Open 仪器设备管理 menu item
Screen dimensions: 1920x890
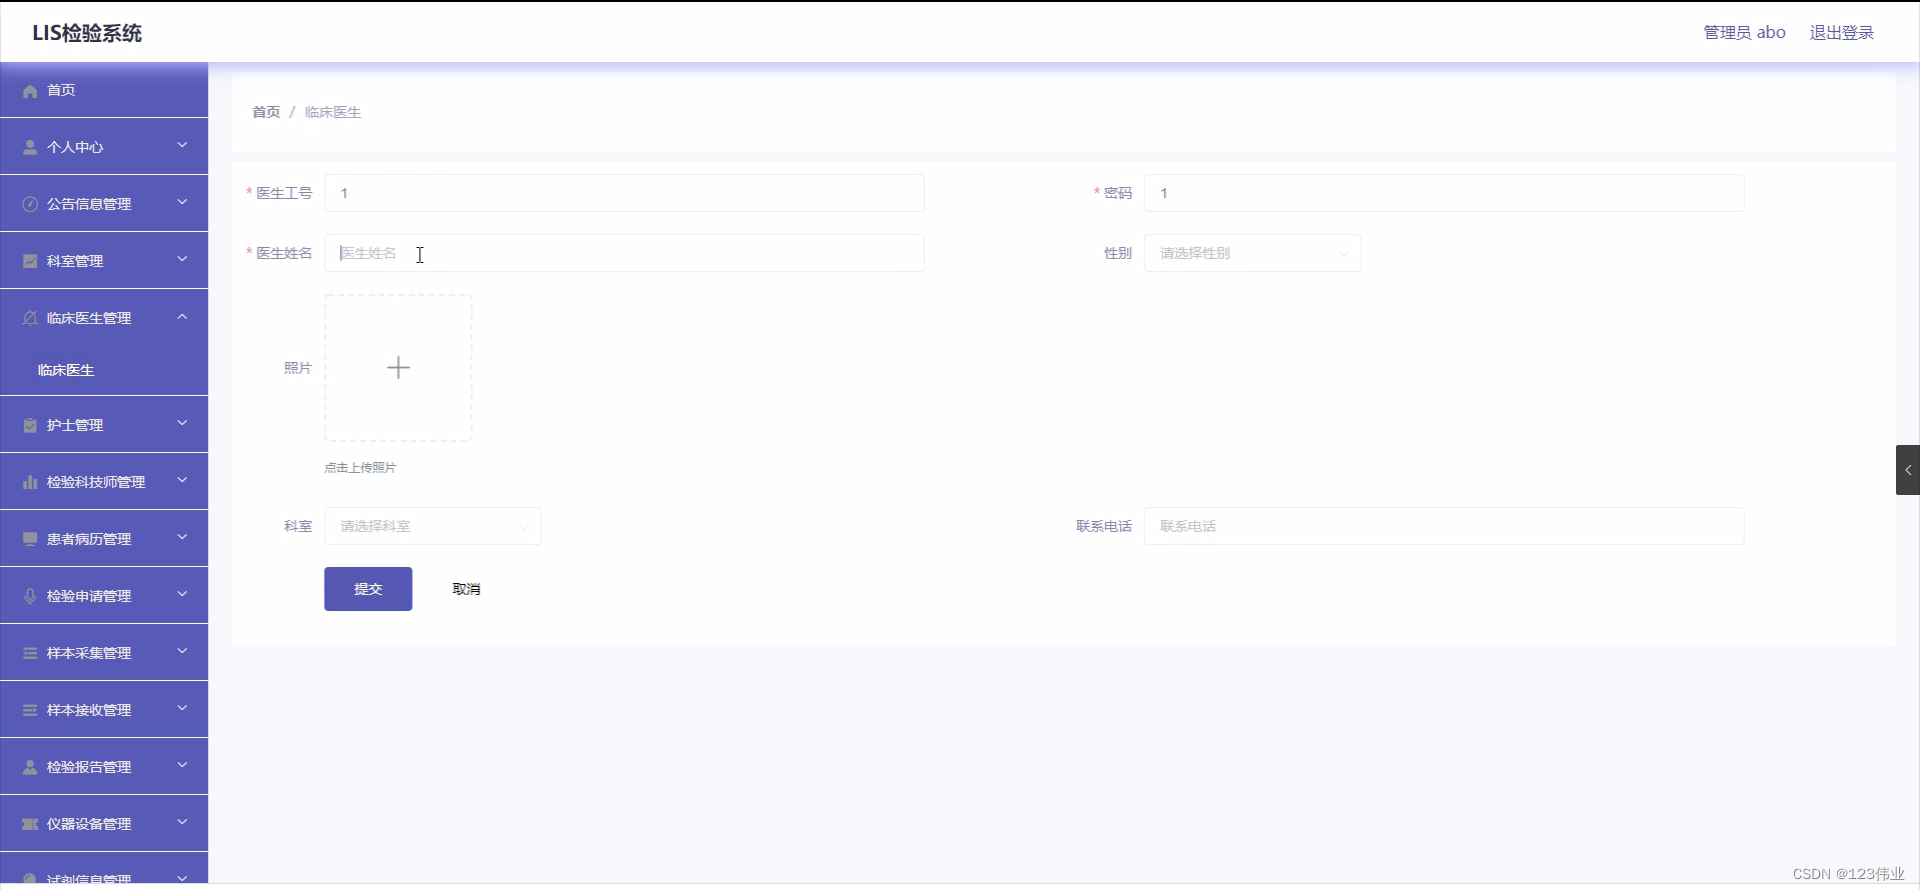[104, 823]
